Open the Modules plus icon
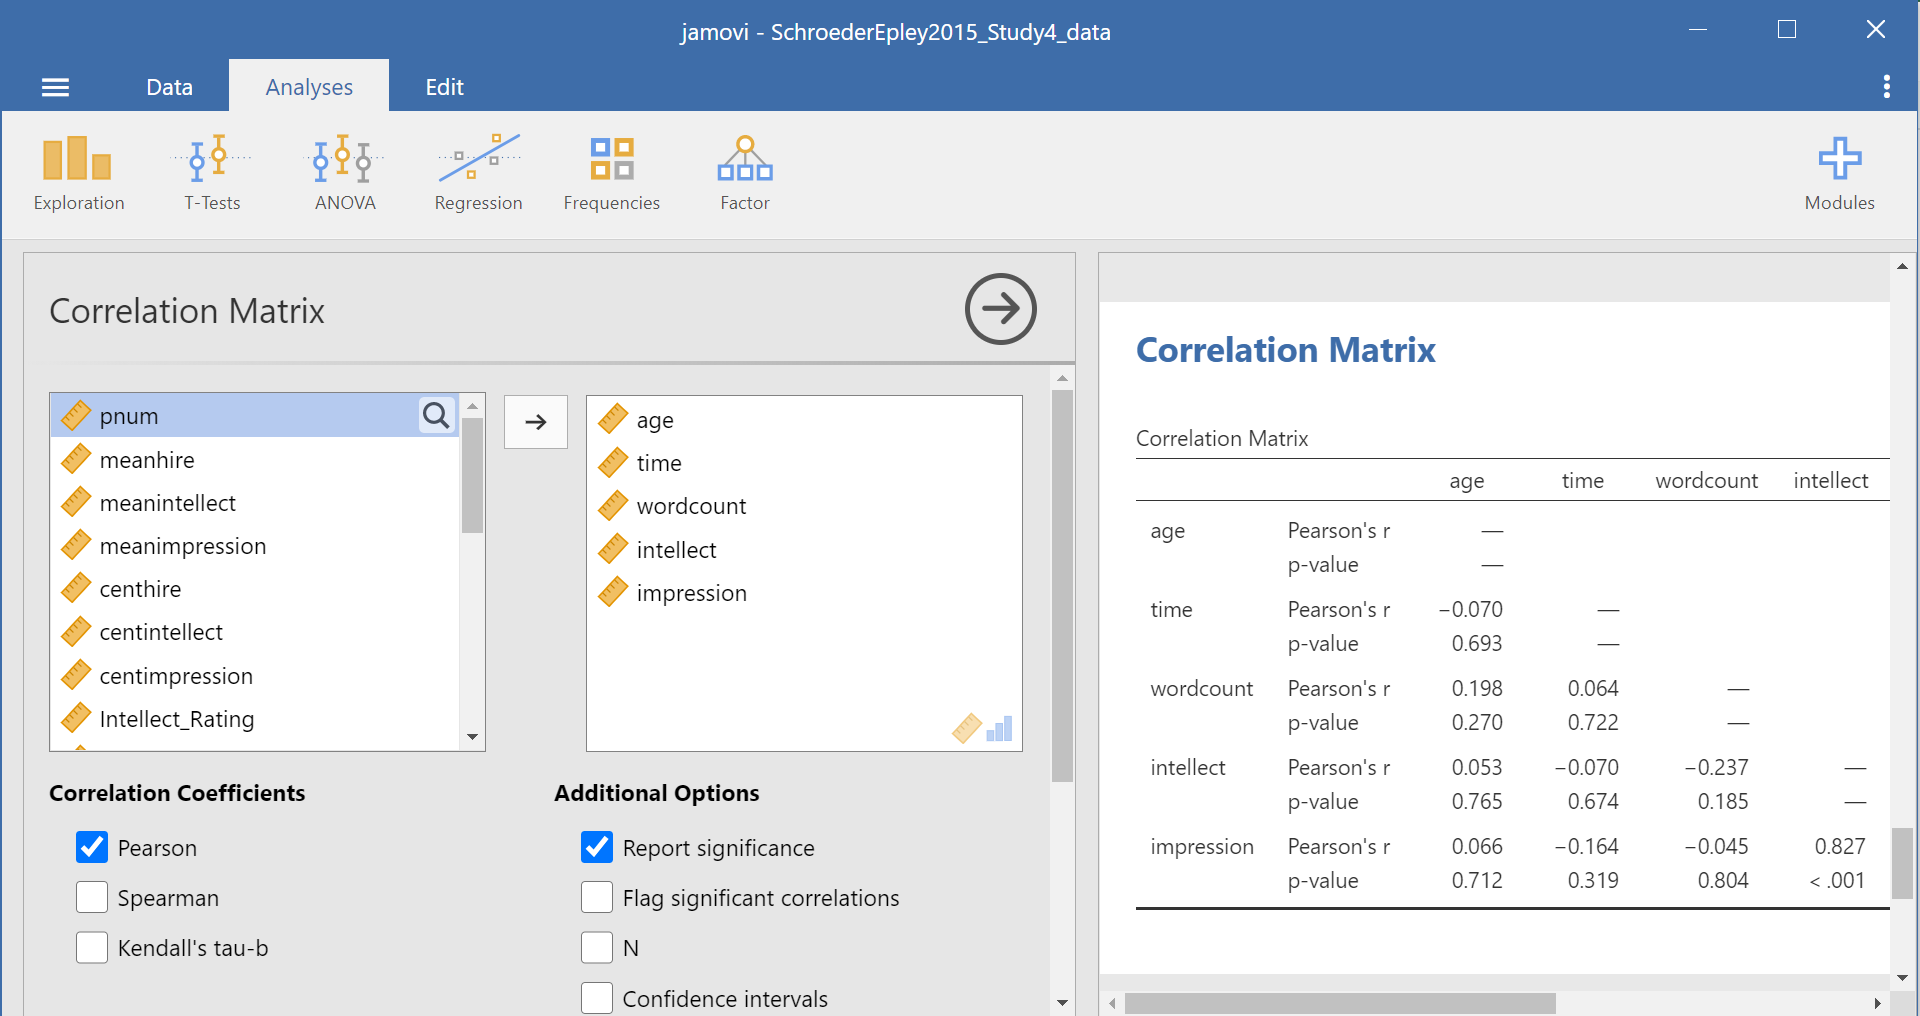 pyautogui.click(x=1839, y=160)
